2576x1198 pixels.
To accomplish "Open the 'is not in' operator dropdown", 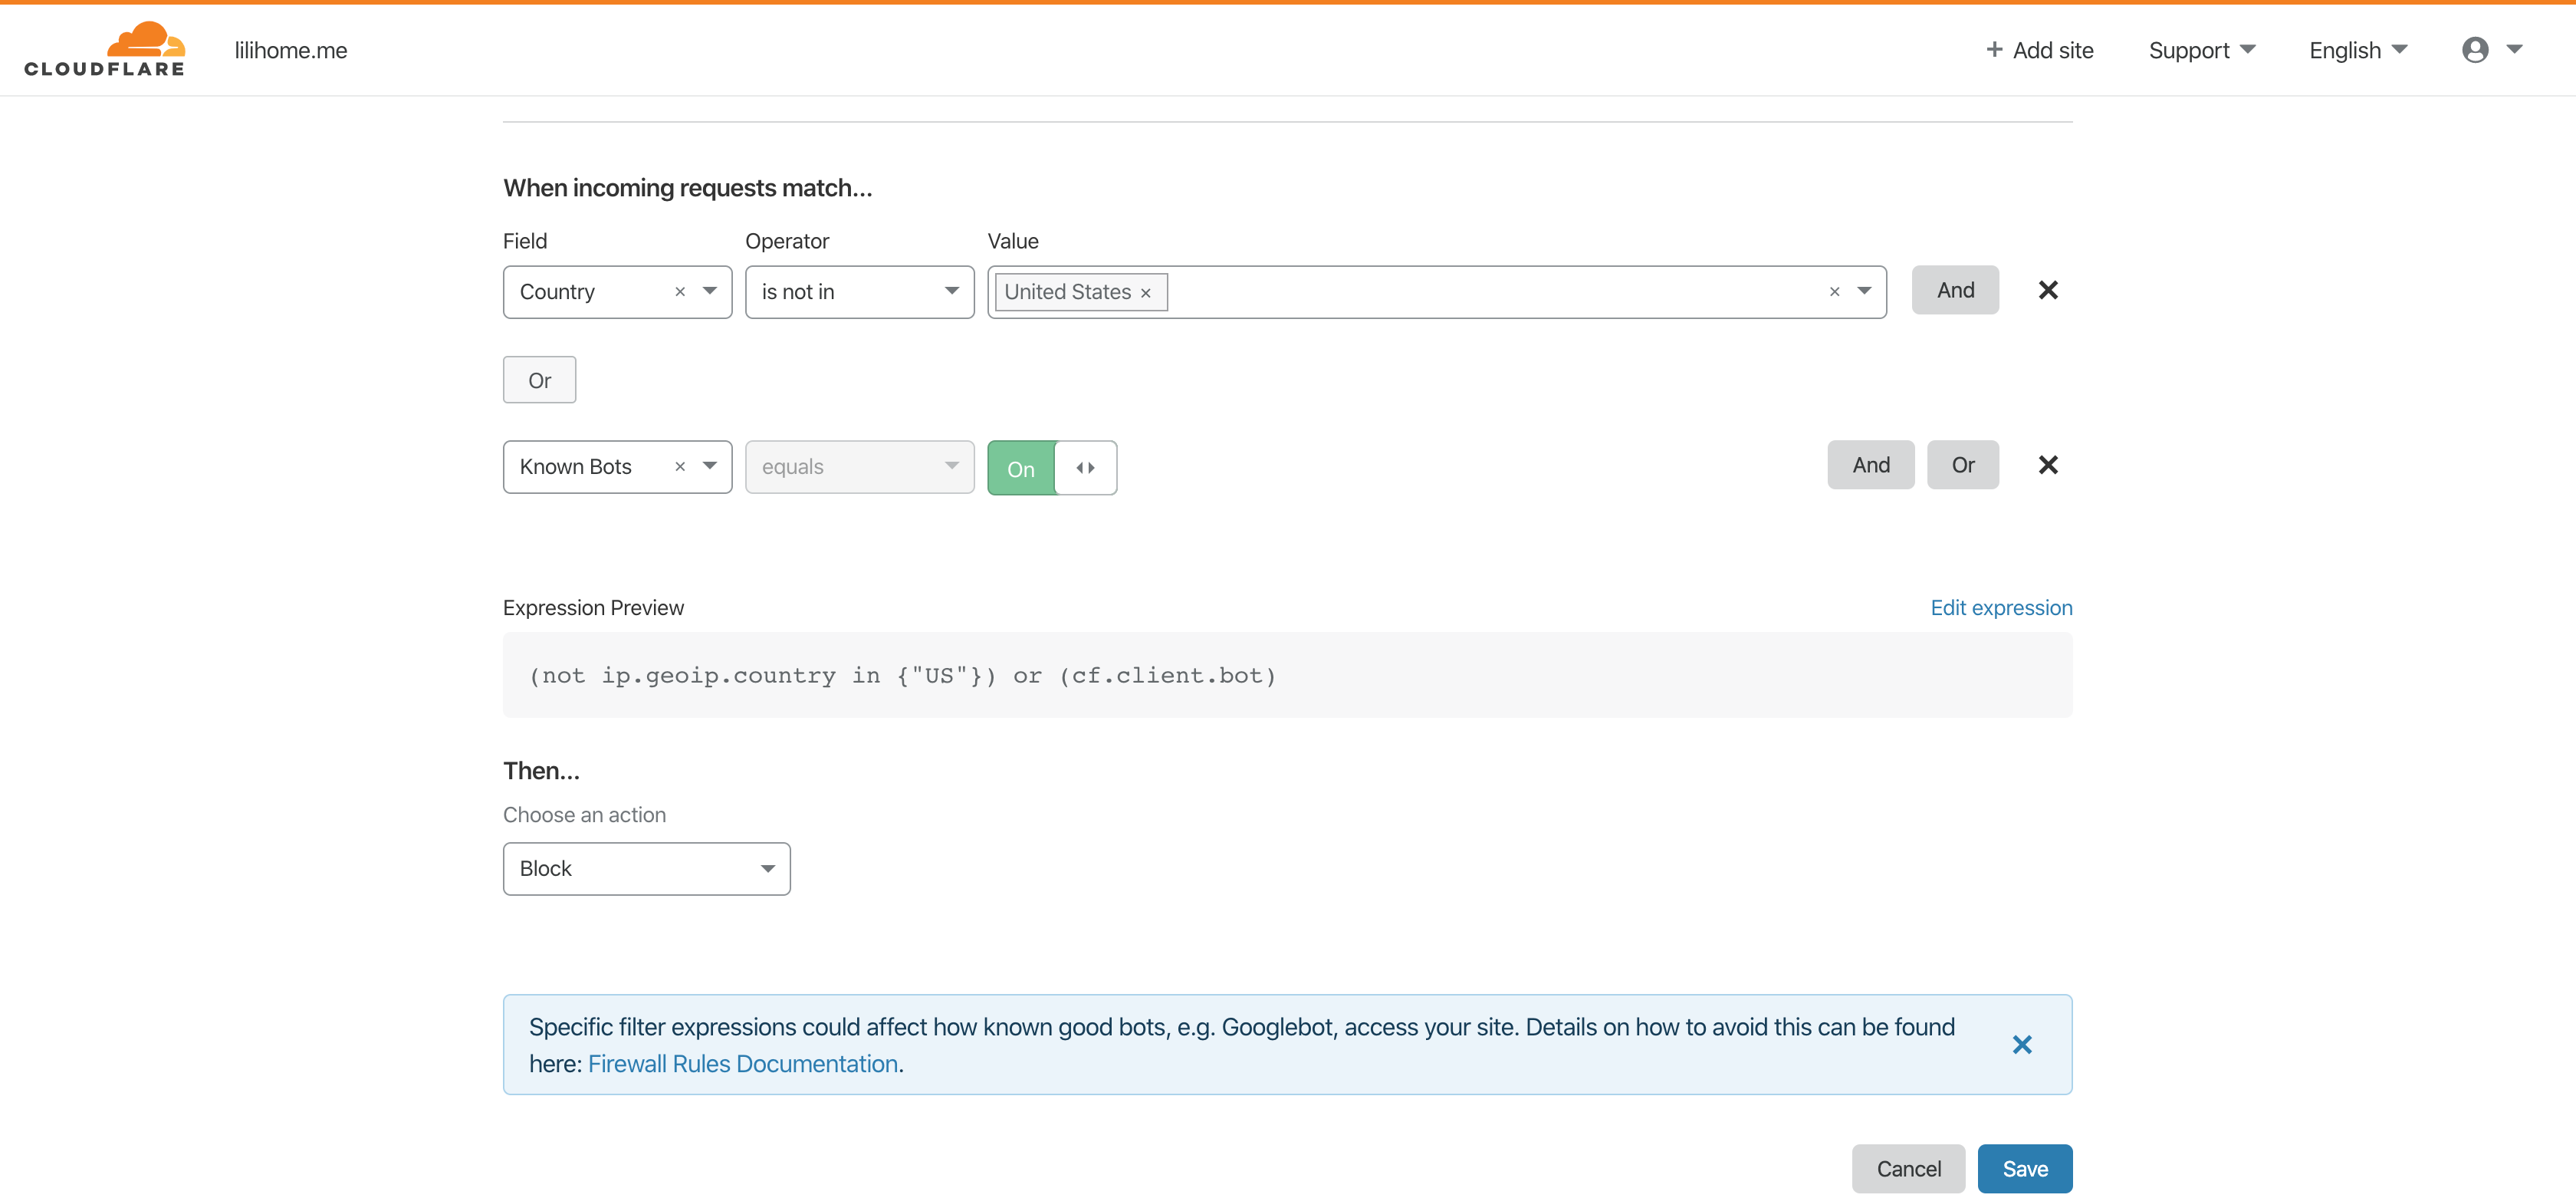I will (x=859, y=292).
